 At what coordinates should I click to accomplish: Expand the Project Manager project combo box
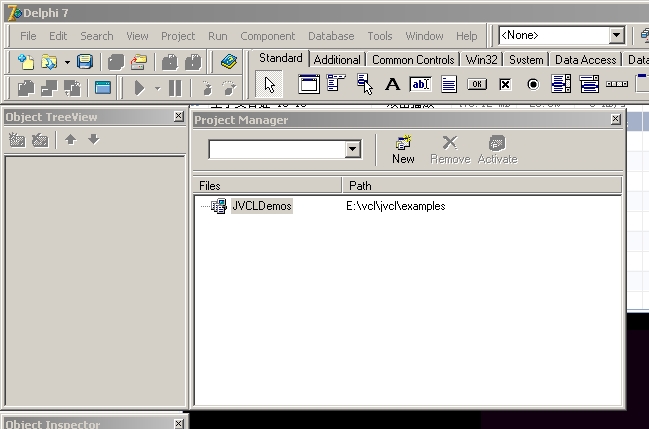352,149
